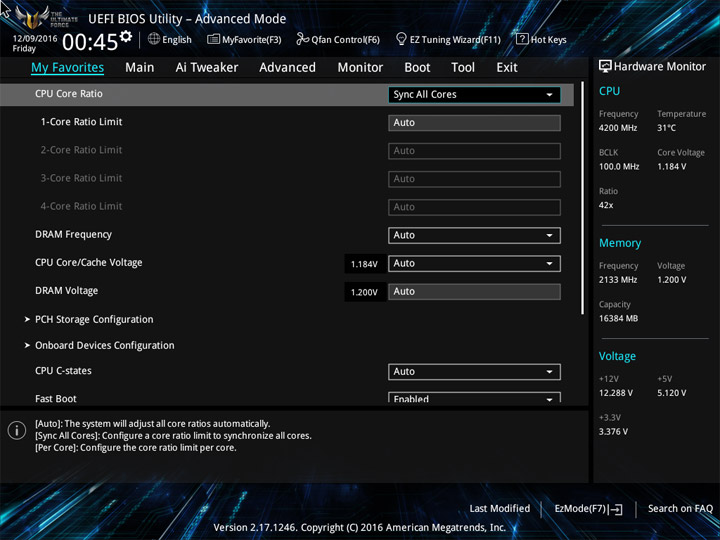Click the 12/09/2016 date
Image resolution: width=720 pixels, height=540 pixels.
click(x=35, y=39)
